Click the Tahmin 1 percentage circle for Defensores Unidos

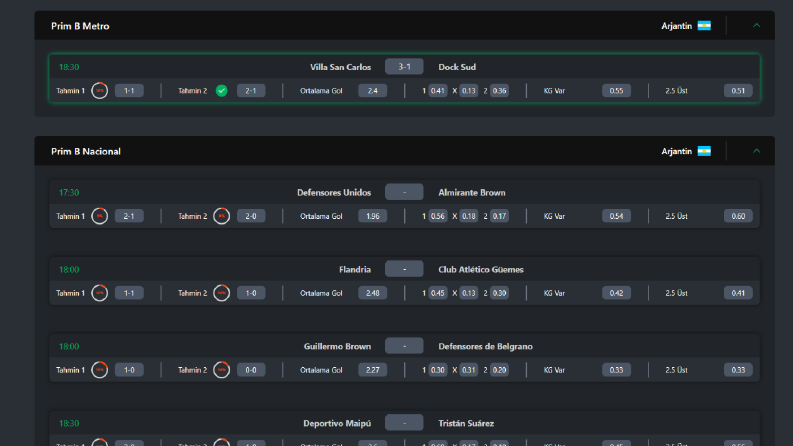click(100, 216)
